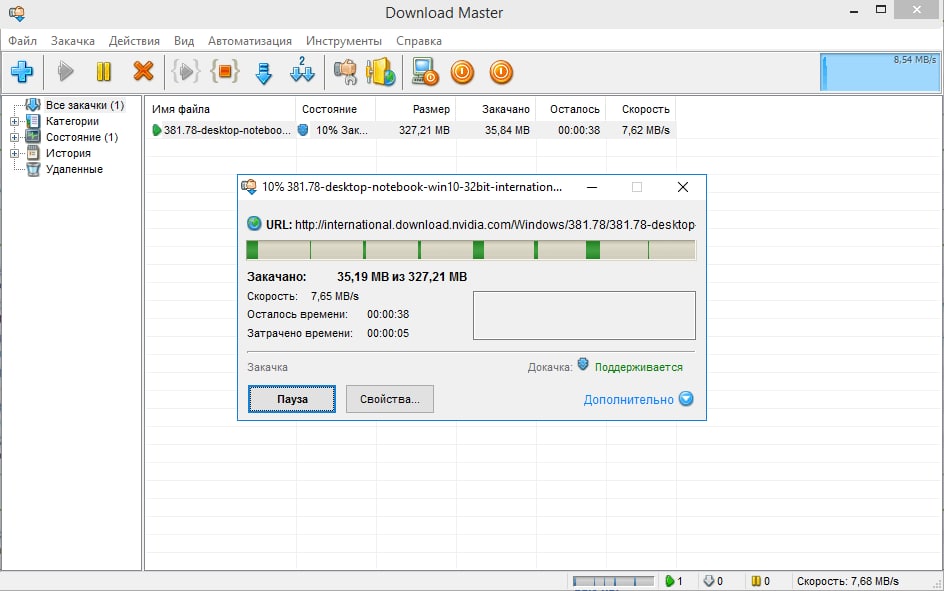Click the empty speed graph box in dialog
944x591 pixels.
pos(584,315)
